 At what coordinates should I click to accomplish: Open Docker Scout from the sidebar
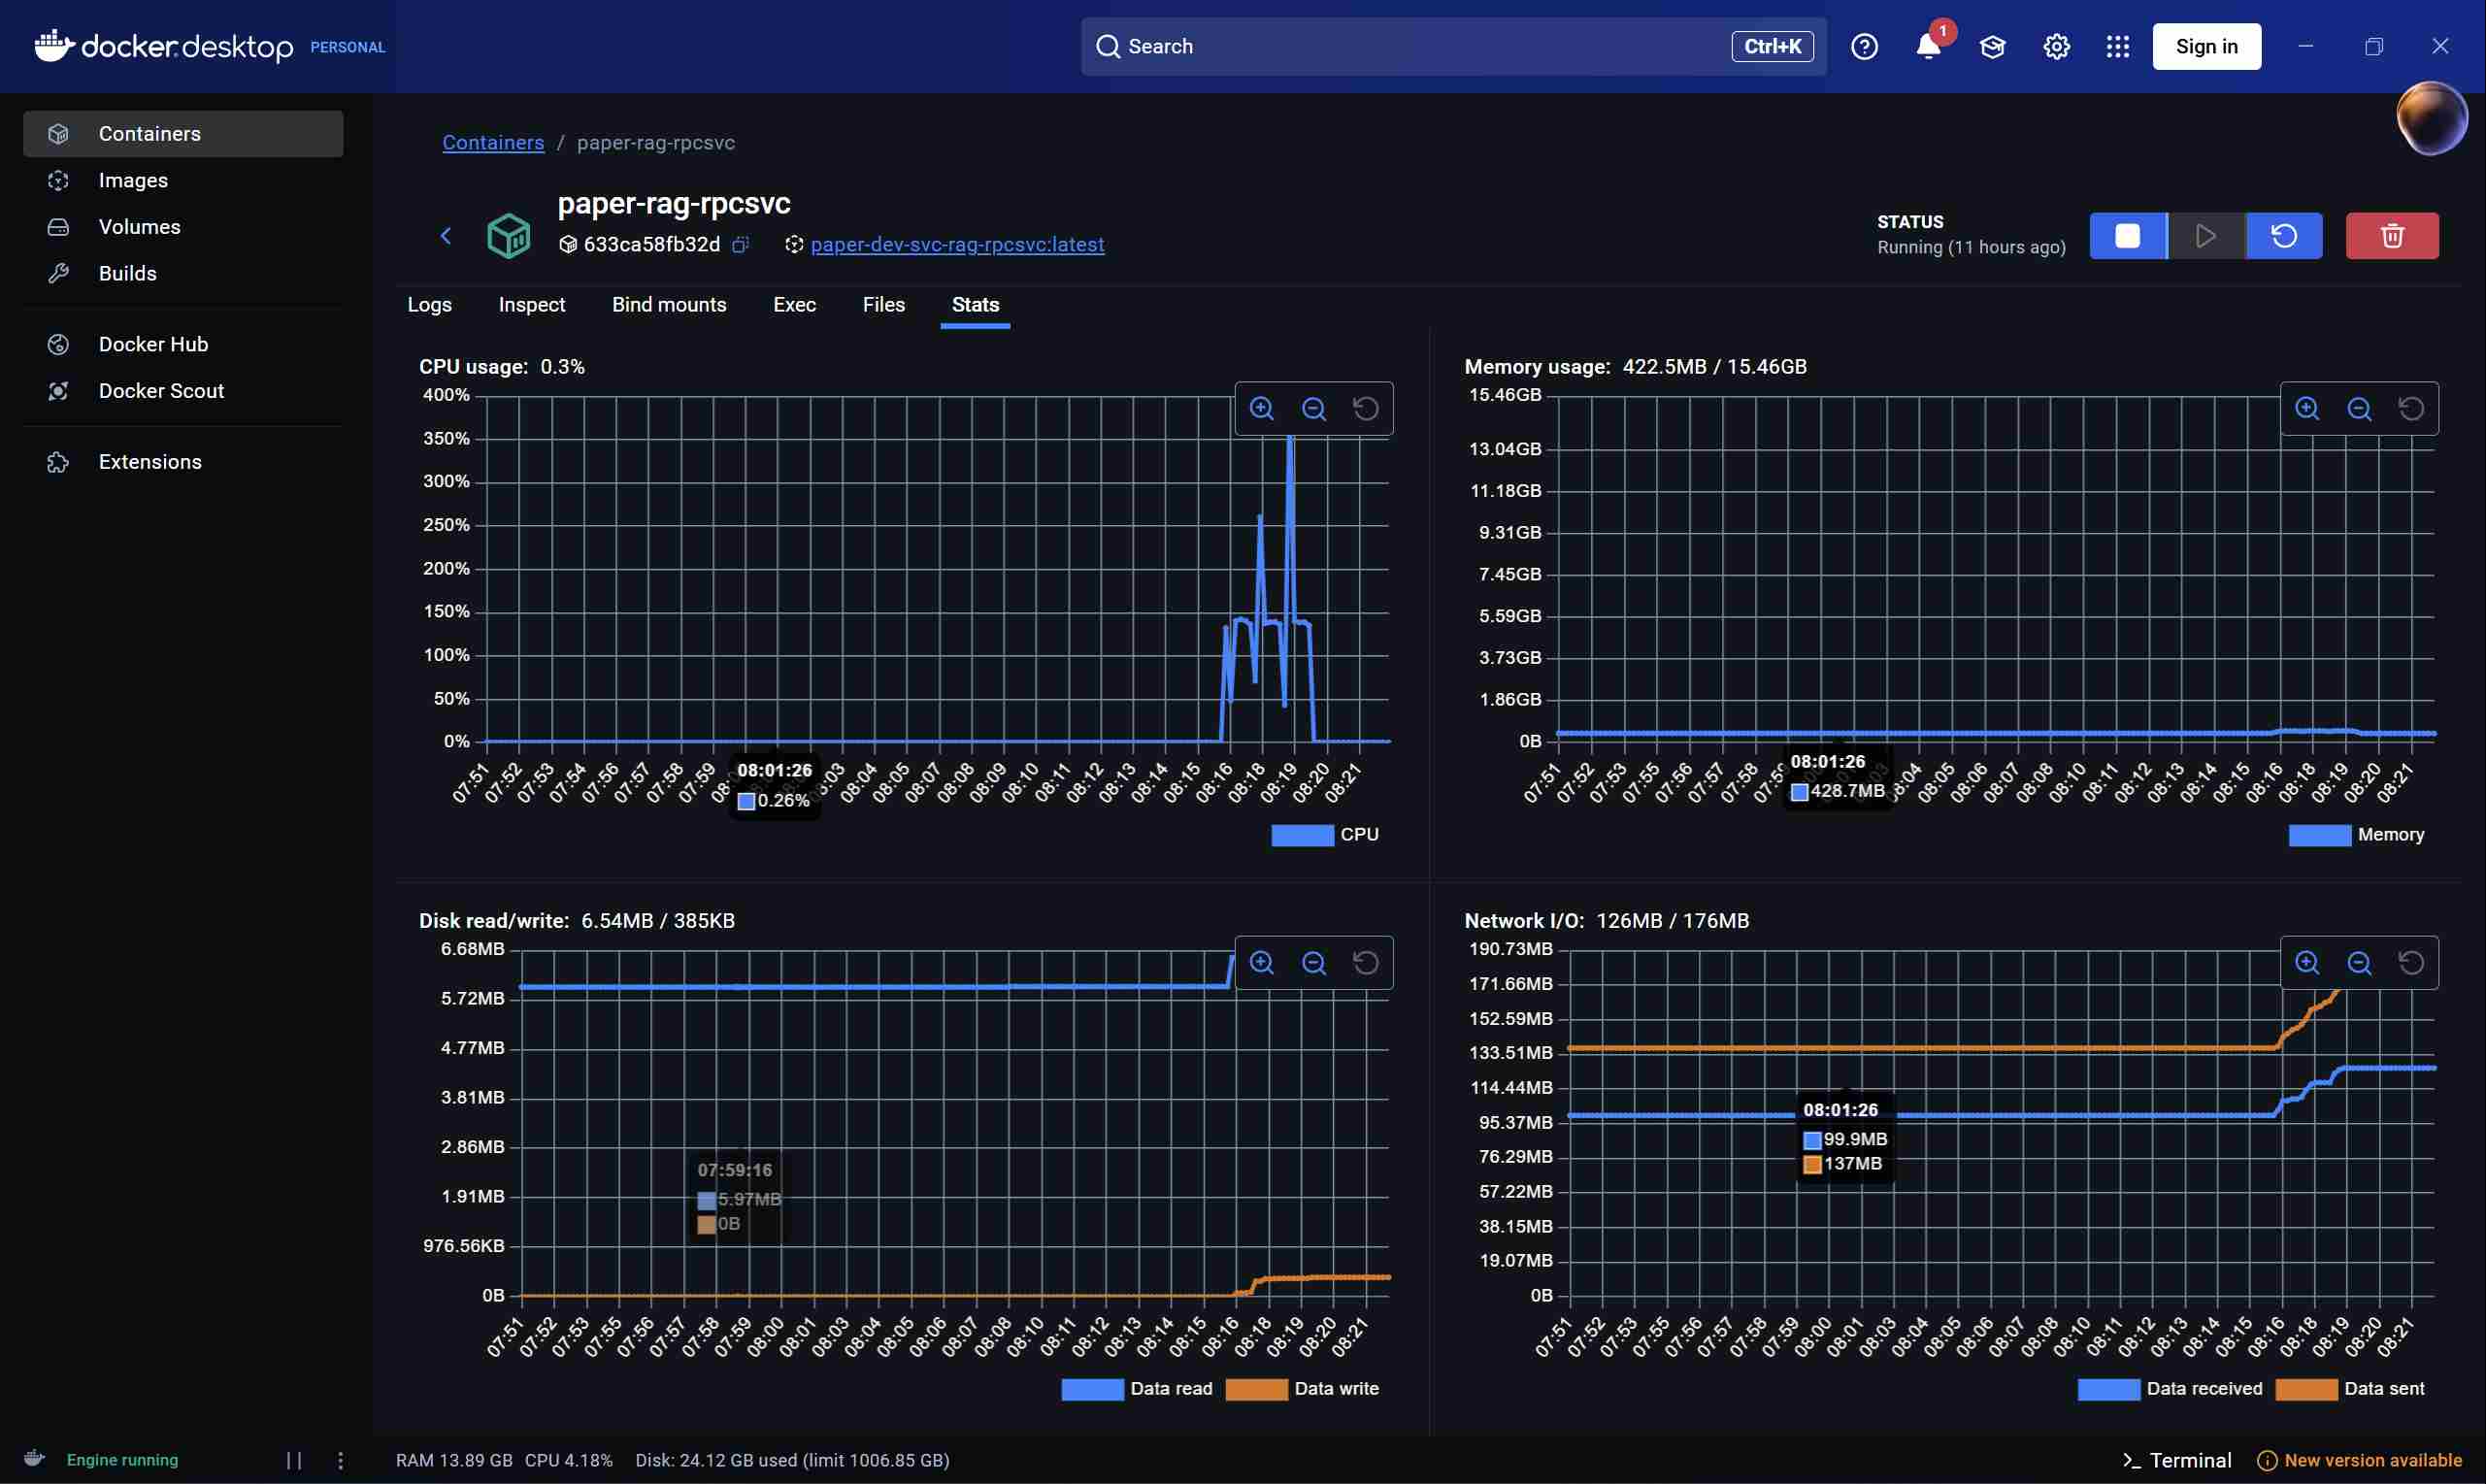coord(183,391)
